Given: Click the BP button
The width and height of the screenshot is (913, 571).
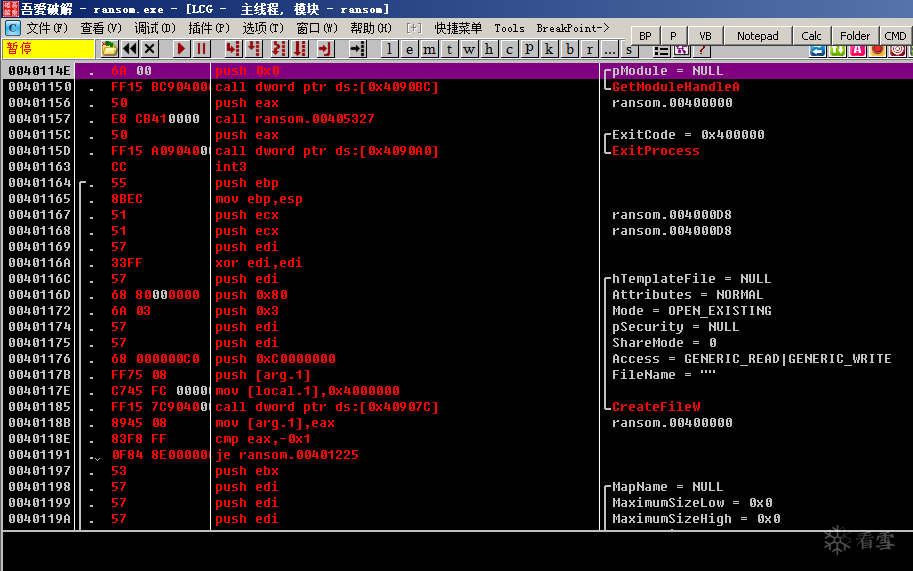Looking at the screenshot, I should click(645, 36).
